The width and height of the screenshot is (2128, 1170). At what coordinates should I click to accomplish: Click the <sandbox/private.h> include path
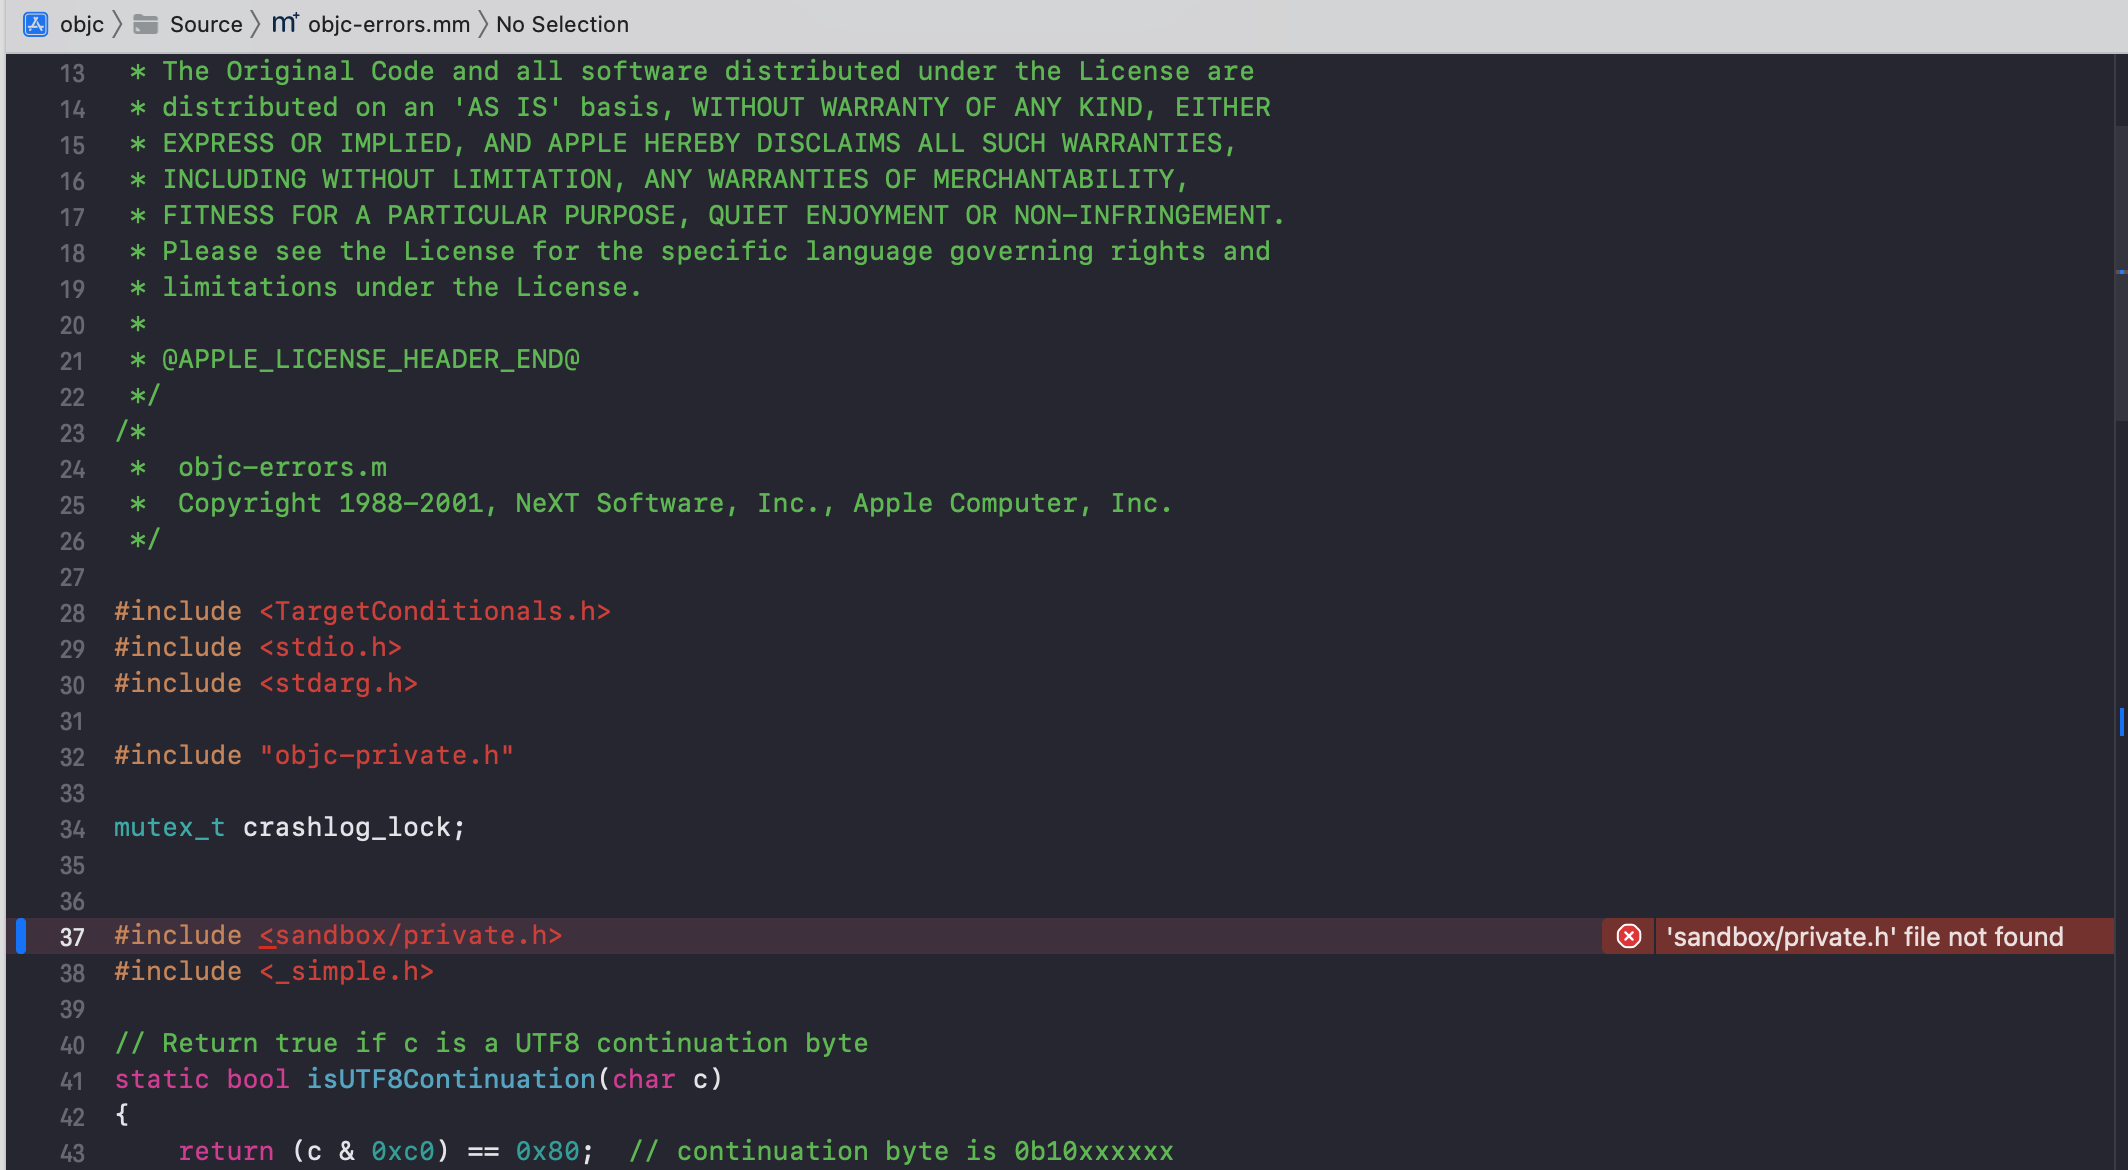click(x=411, y=935)
